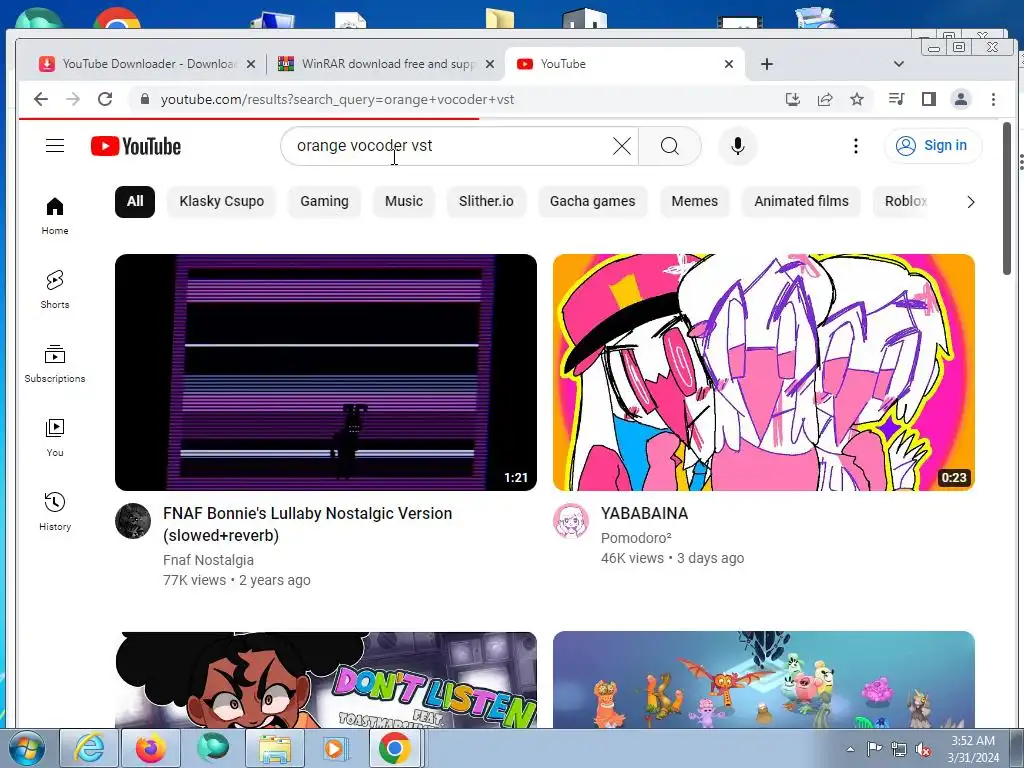Clear the search box with X icon
This screenshot has height=768, width=1024.
click(622, 146)
